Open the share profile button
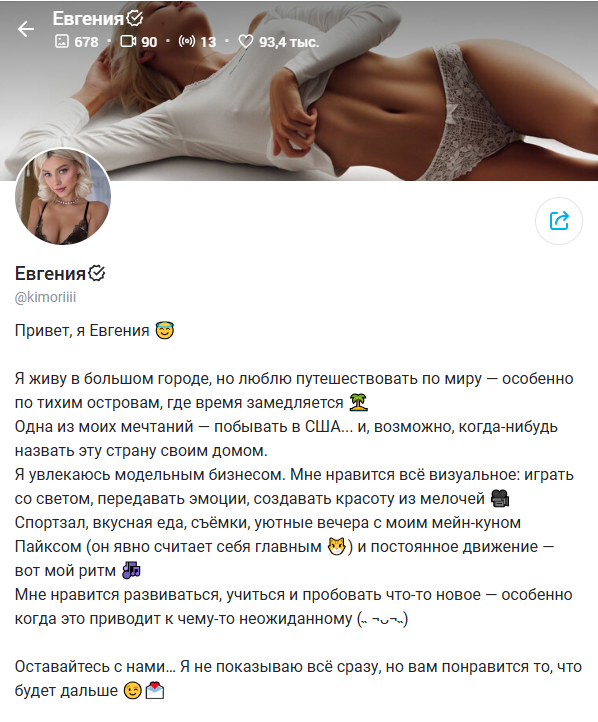 tap(559, 221)
